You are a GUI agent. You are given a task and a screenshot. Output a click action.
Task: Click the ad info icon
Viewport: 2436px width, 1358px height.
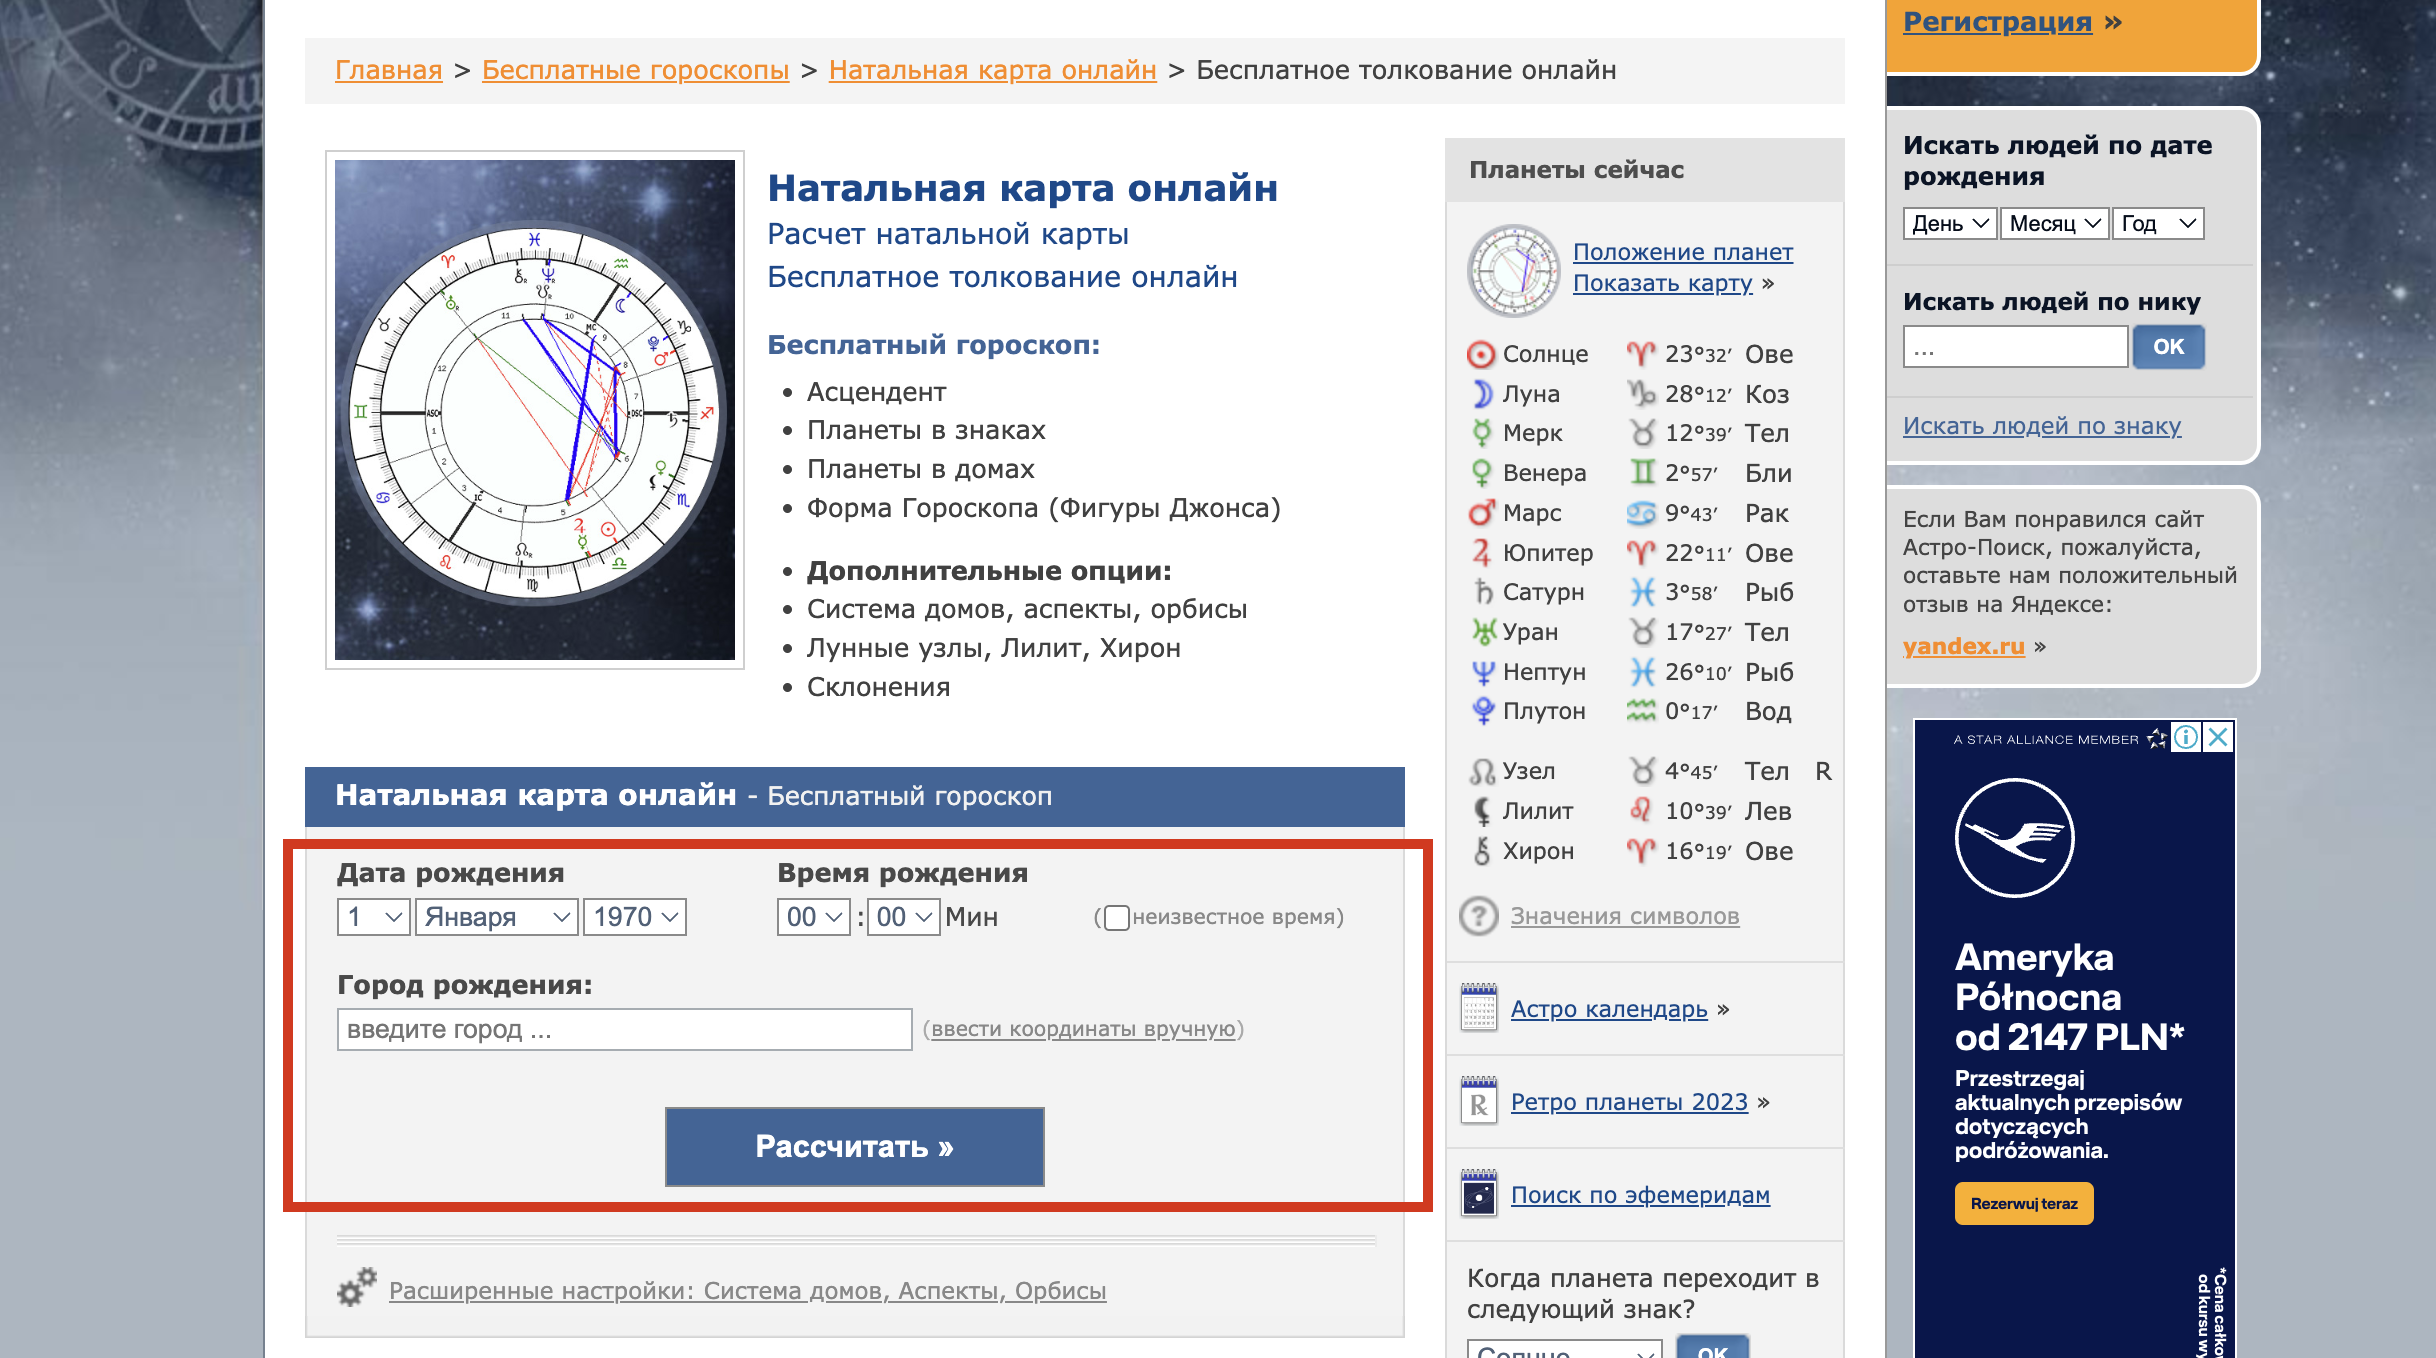coord(2186,738)
